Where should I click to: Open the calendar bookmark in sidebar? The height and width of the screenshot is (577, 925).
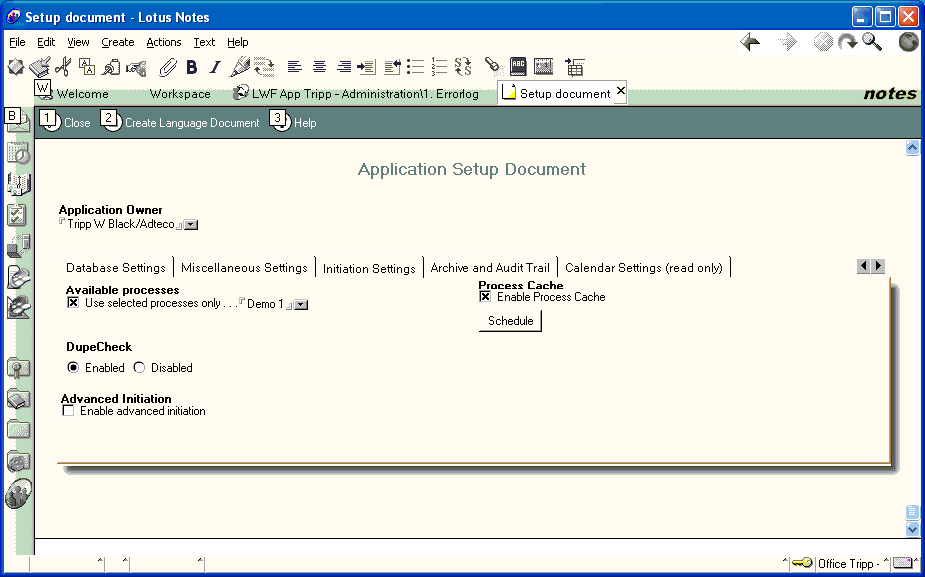[x=18, y=153]
